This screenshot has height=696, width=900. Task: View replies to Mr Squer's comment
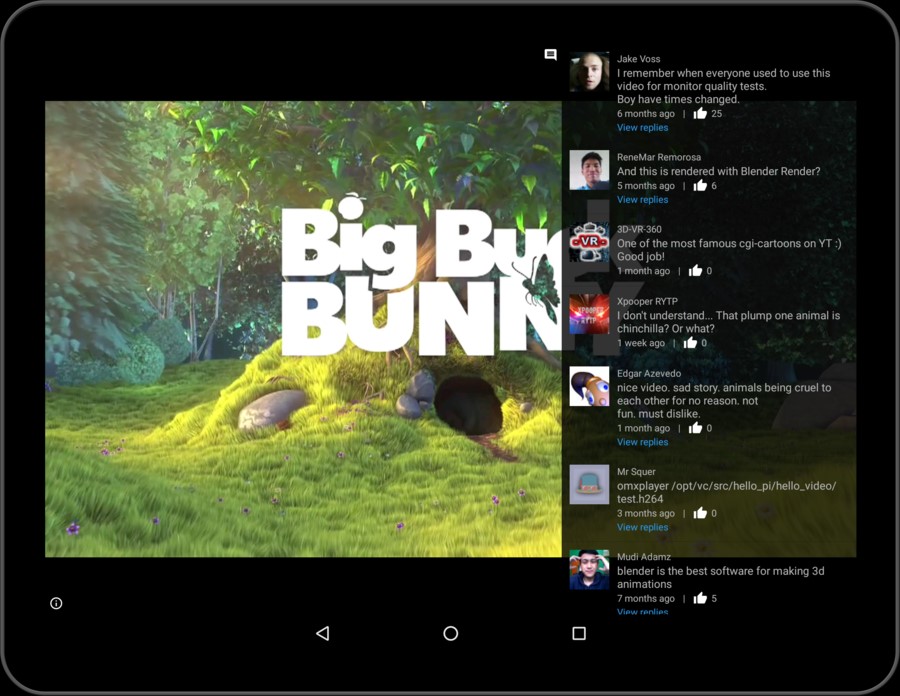(642, 527)
